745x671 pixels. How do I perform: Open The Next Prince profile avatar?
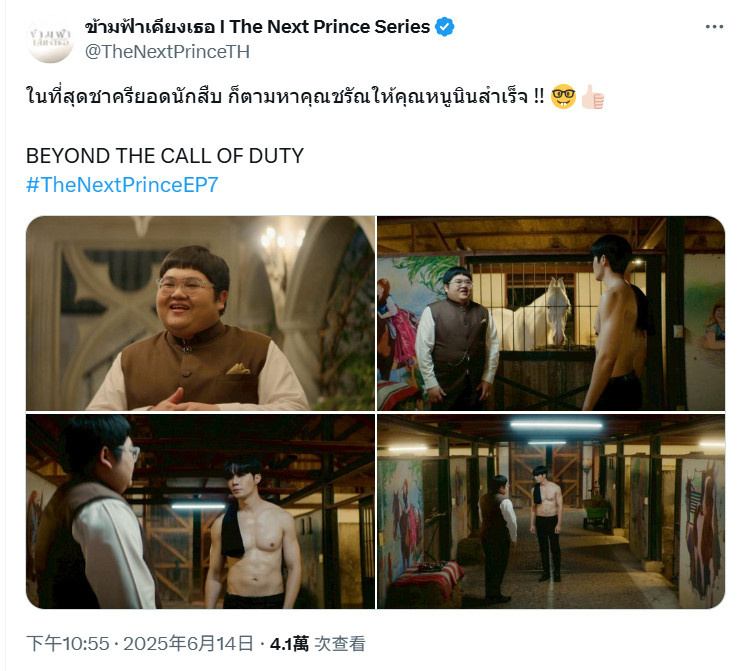[x=50, y=39]
